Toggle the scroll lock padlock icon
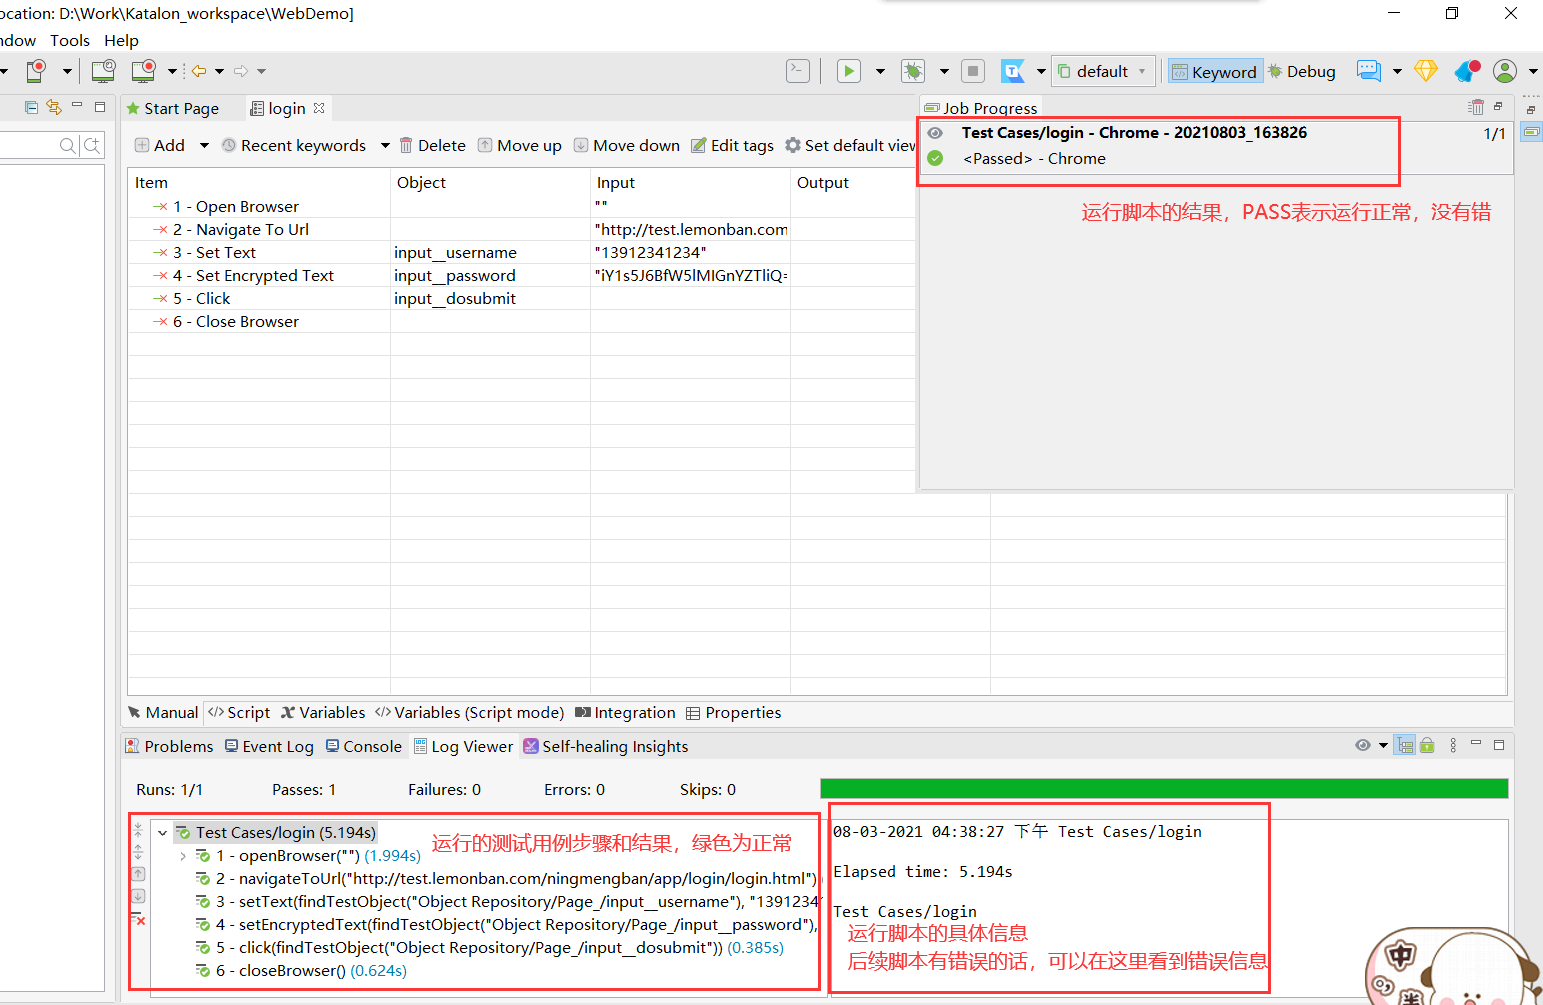 click(x=1427, y=746)
